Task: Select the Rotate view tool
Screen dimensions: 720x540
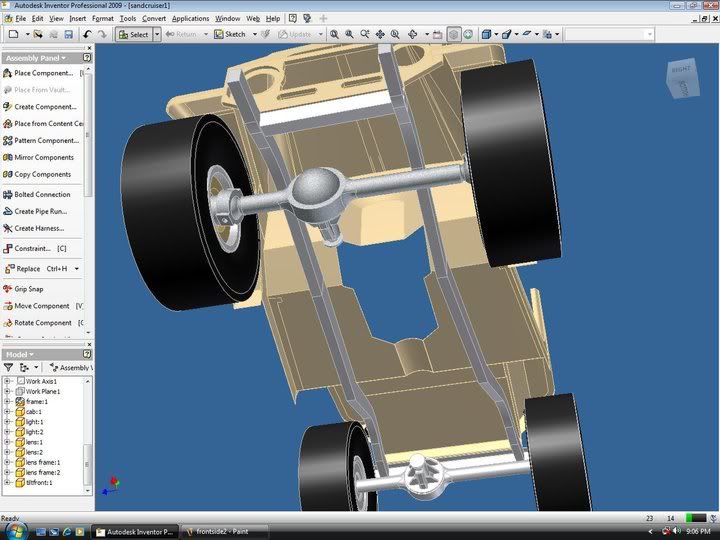Action: tap(412, 34)
